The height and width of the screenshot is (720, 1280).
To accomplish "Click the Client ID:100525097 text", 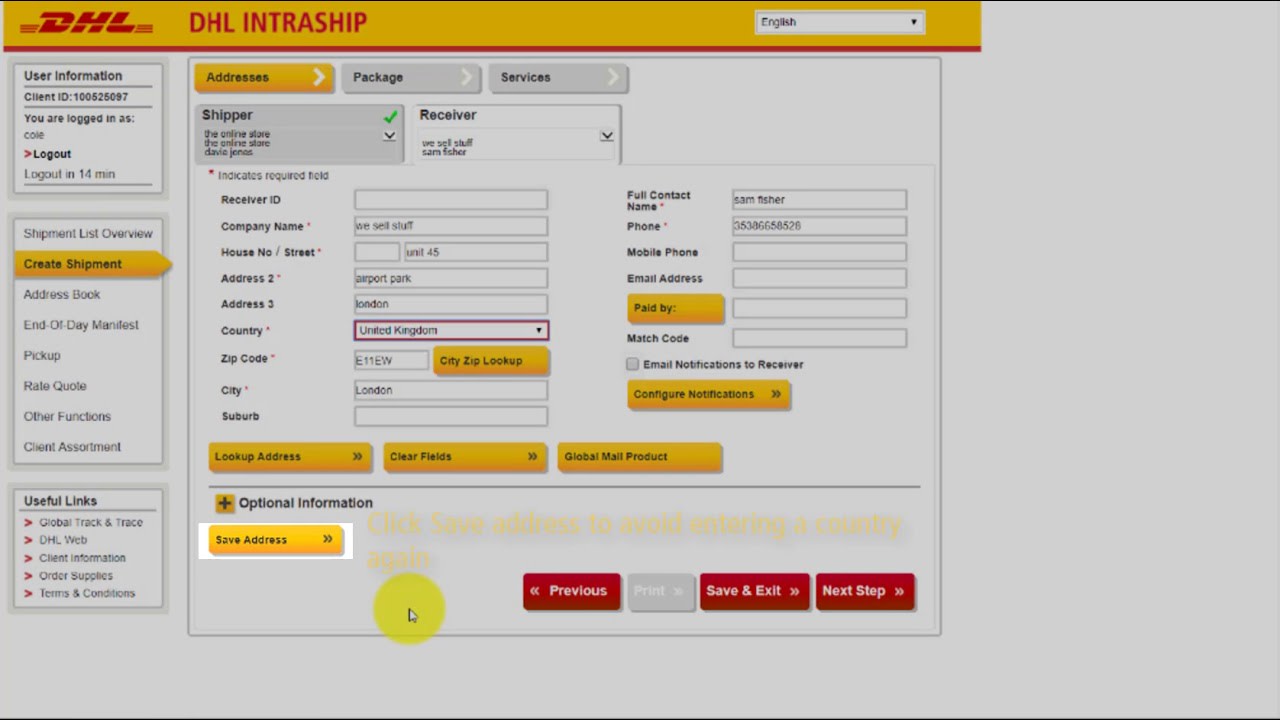I will (x=76, y=97).
